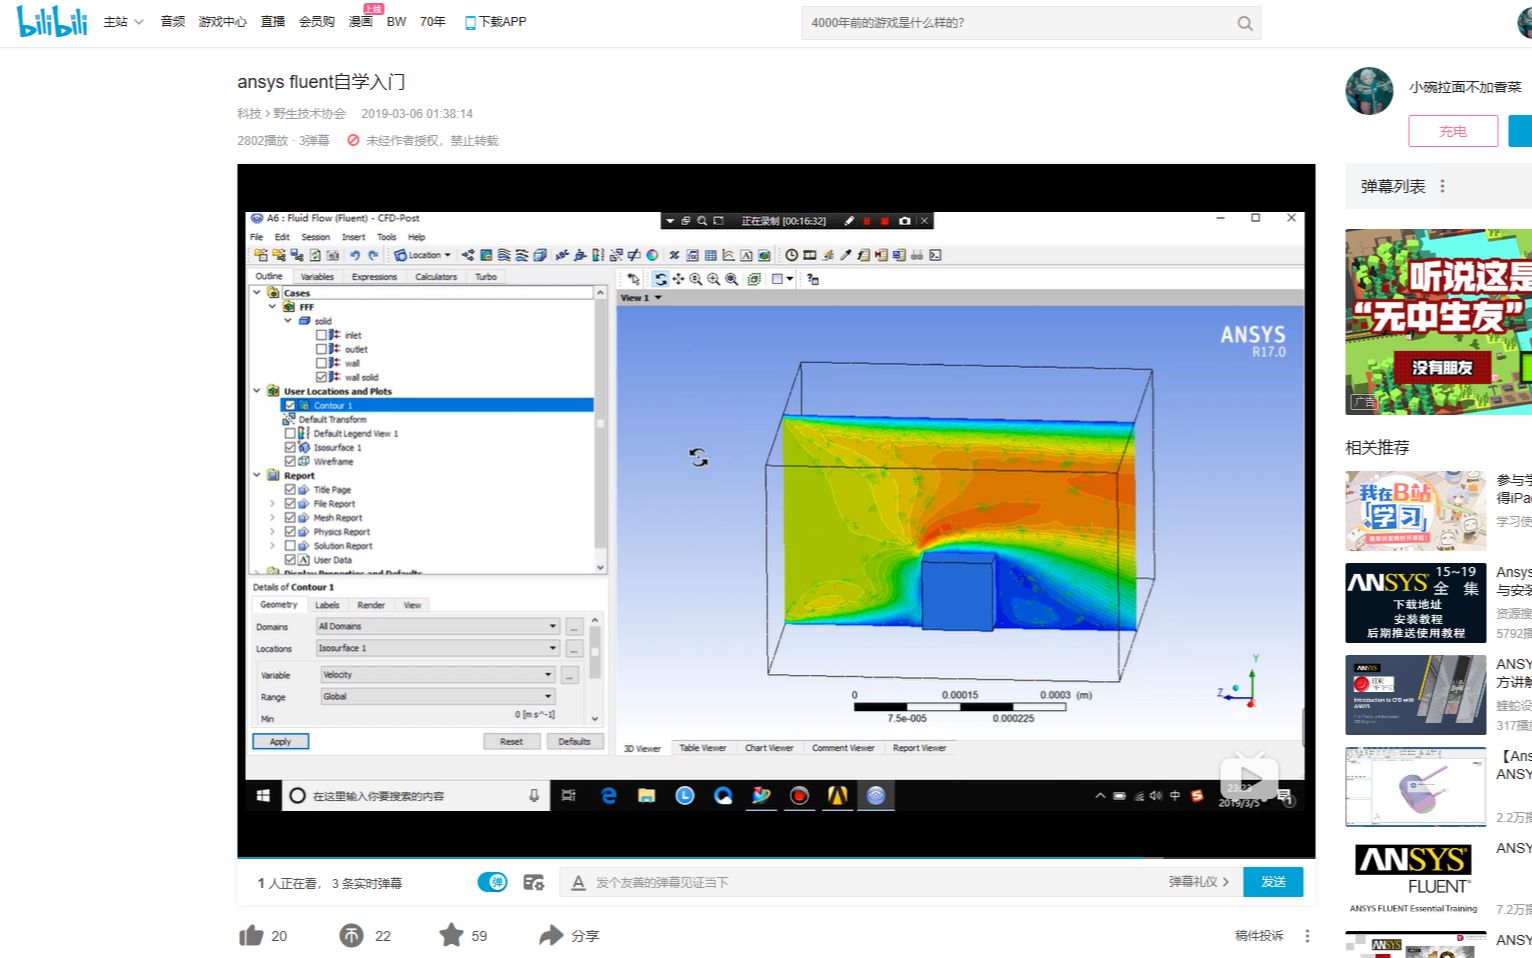
Task: Switch to the Chart Viewer tab
Action: [x=769, y=747]
